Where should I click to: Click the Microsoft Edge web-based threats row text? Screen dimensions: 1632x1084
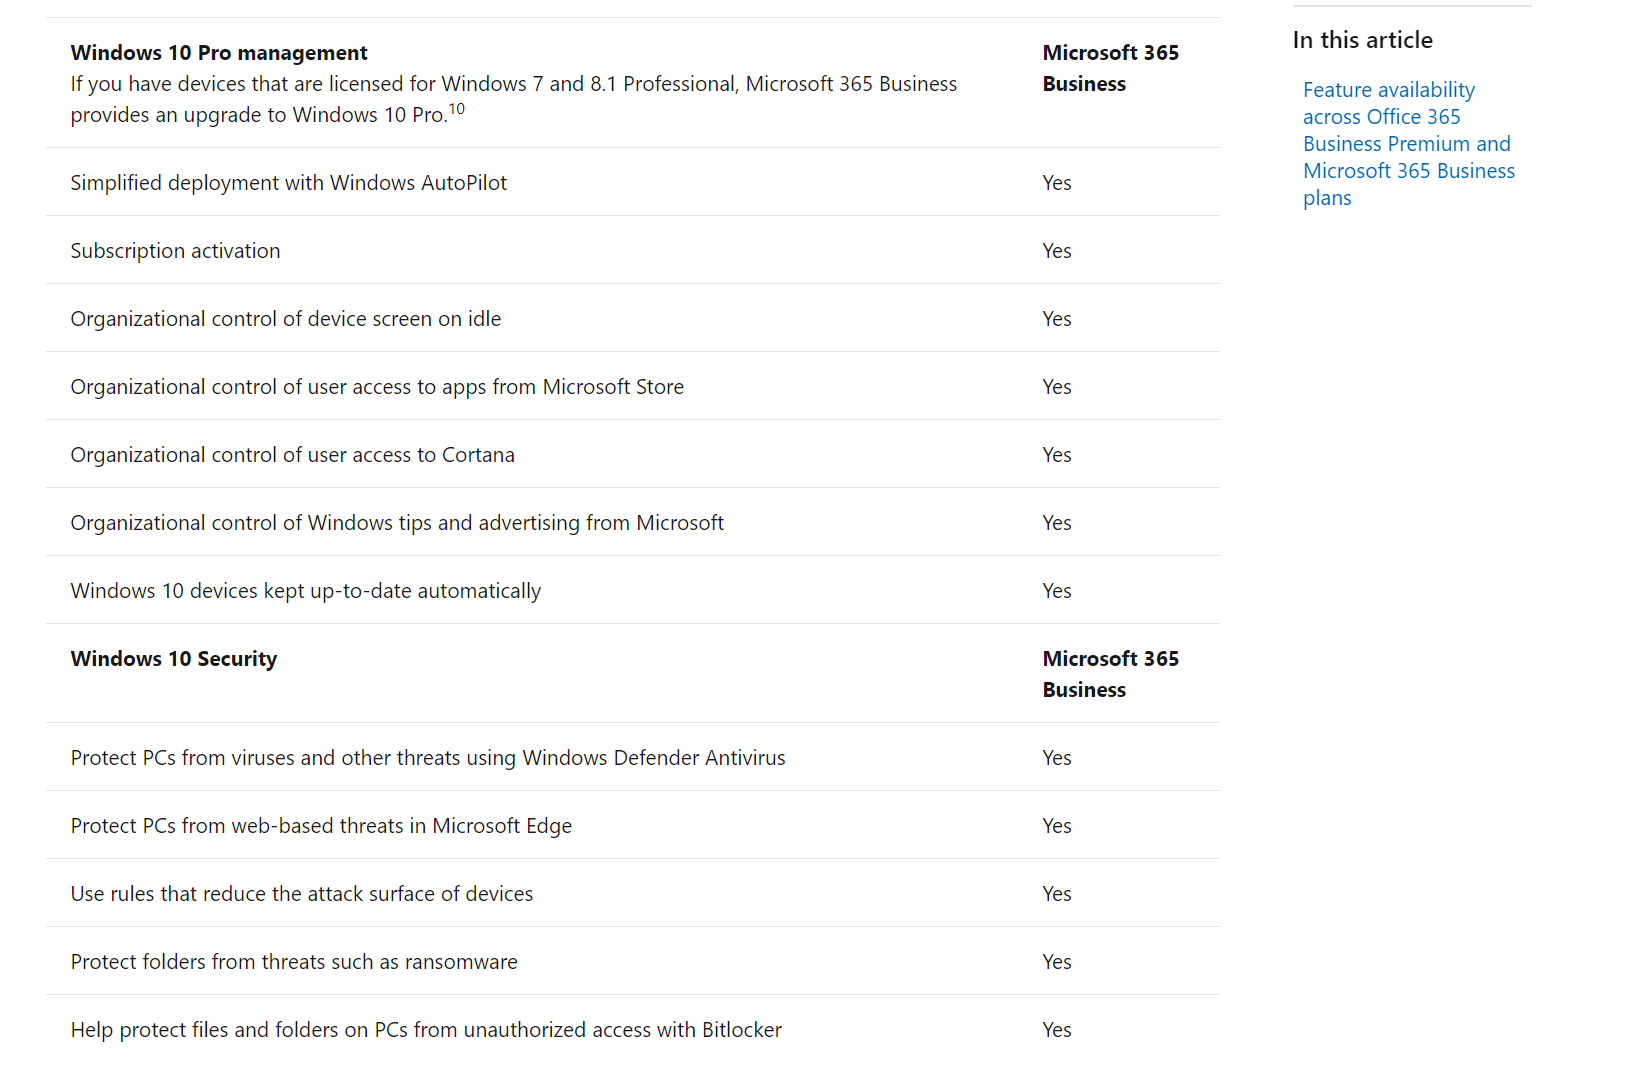(x=321, y=826)
